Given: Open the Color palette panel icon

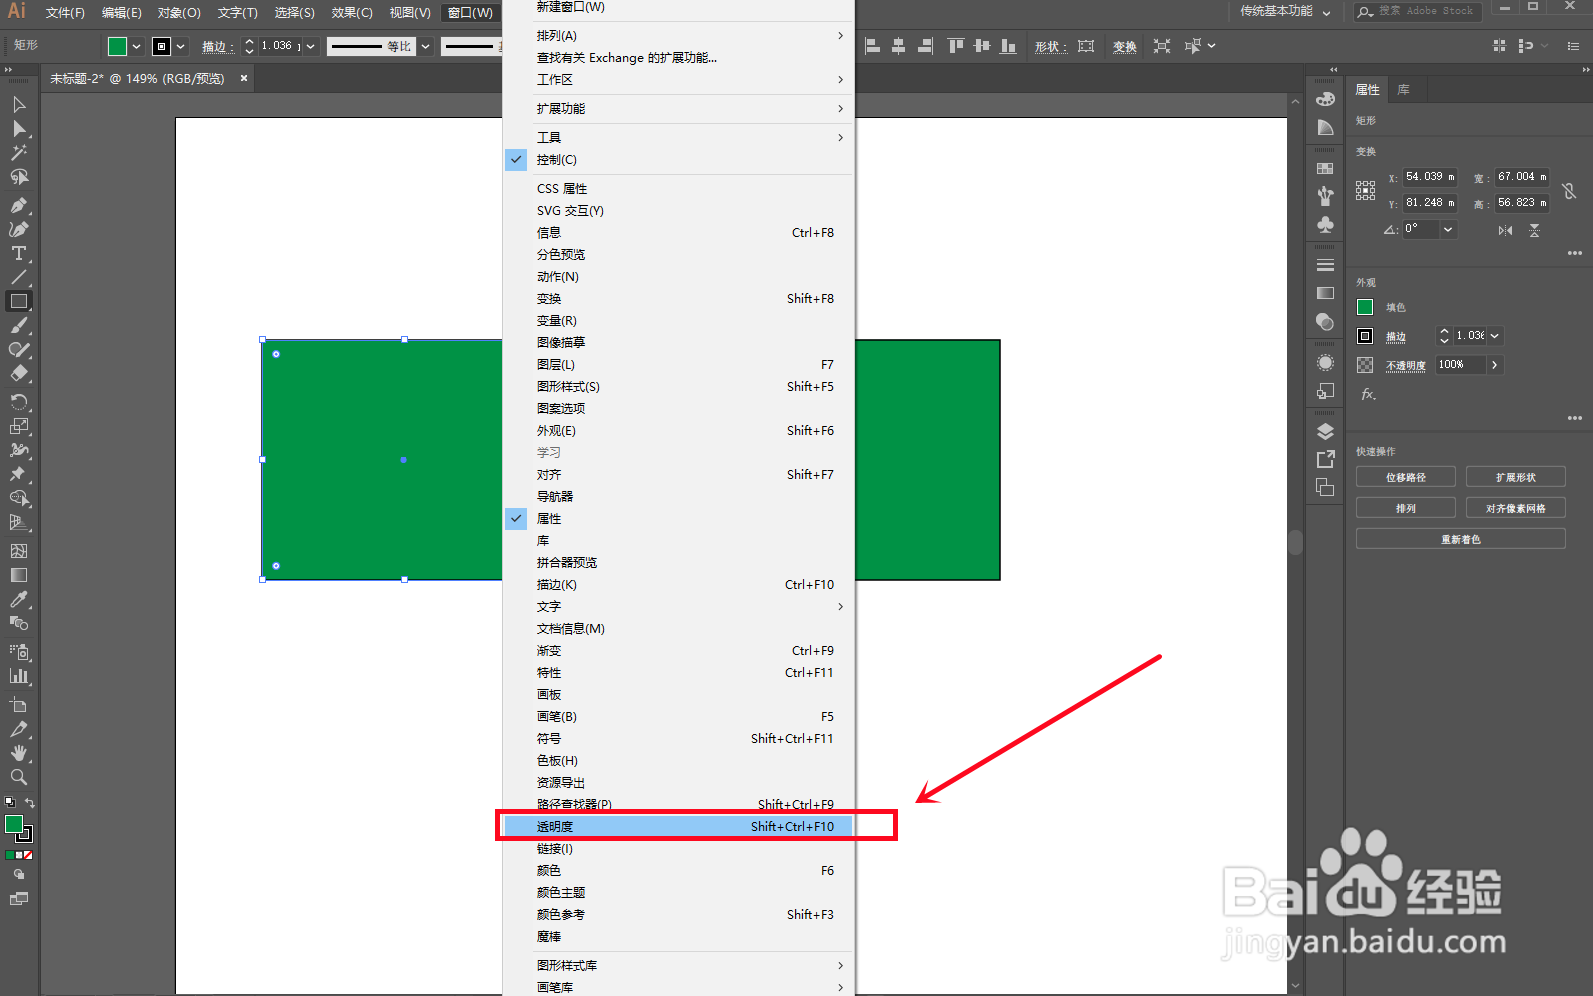Looking at the screenshot, I should point(1325,99).
